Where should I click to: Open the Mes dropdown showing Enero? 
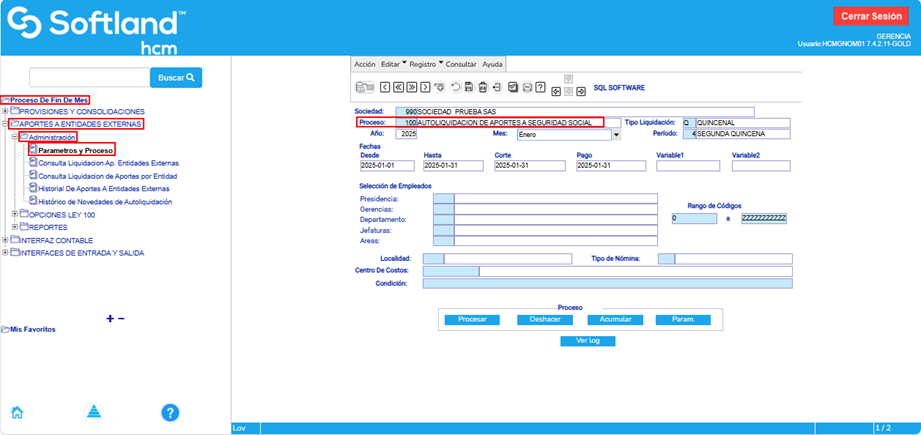click(x=616, y=134)
